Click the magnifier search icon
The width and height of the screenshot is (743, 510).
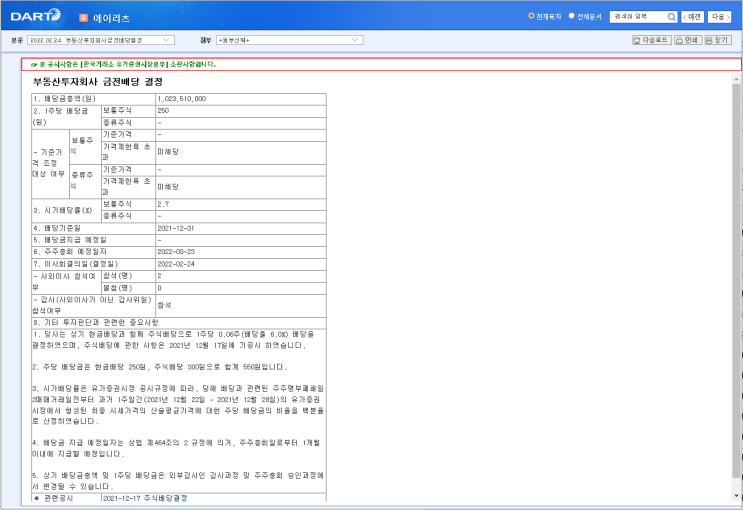671,17
